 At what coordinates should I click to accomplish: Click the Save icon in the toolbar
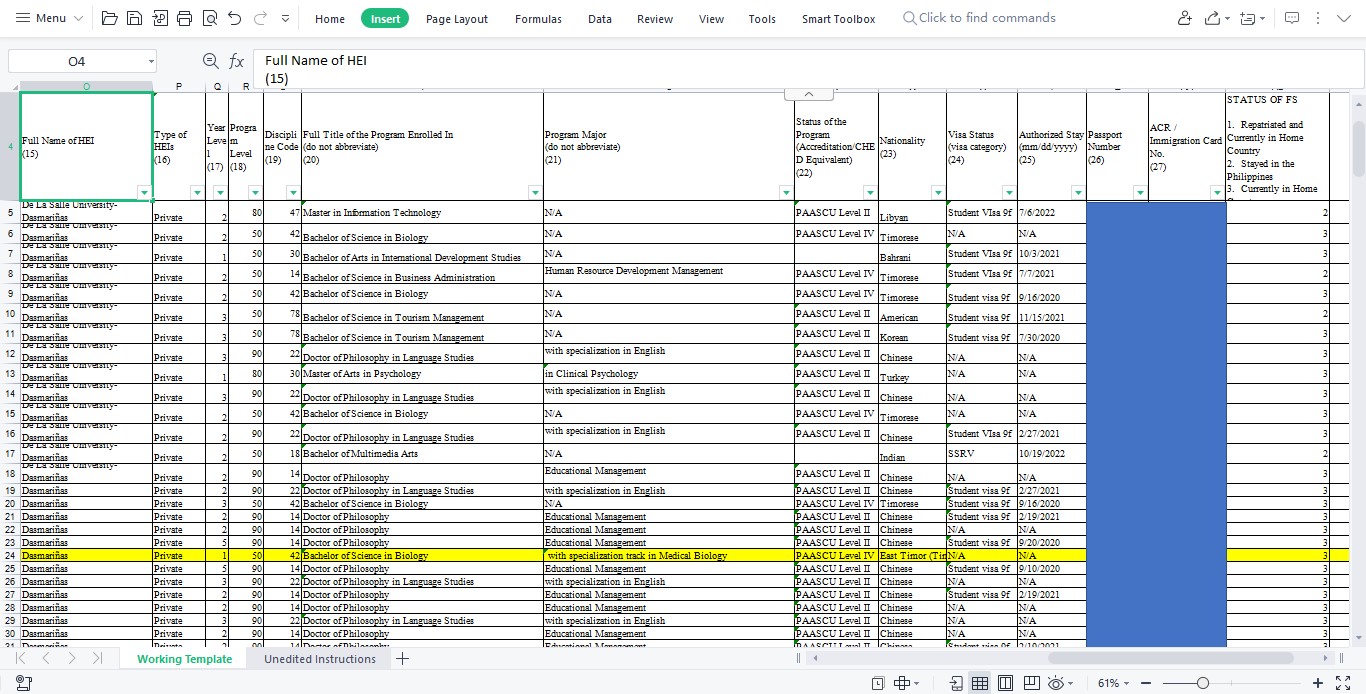135,19
